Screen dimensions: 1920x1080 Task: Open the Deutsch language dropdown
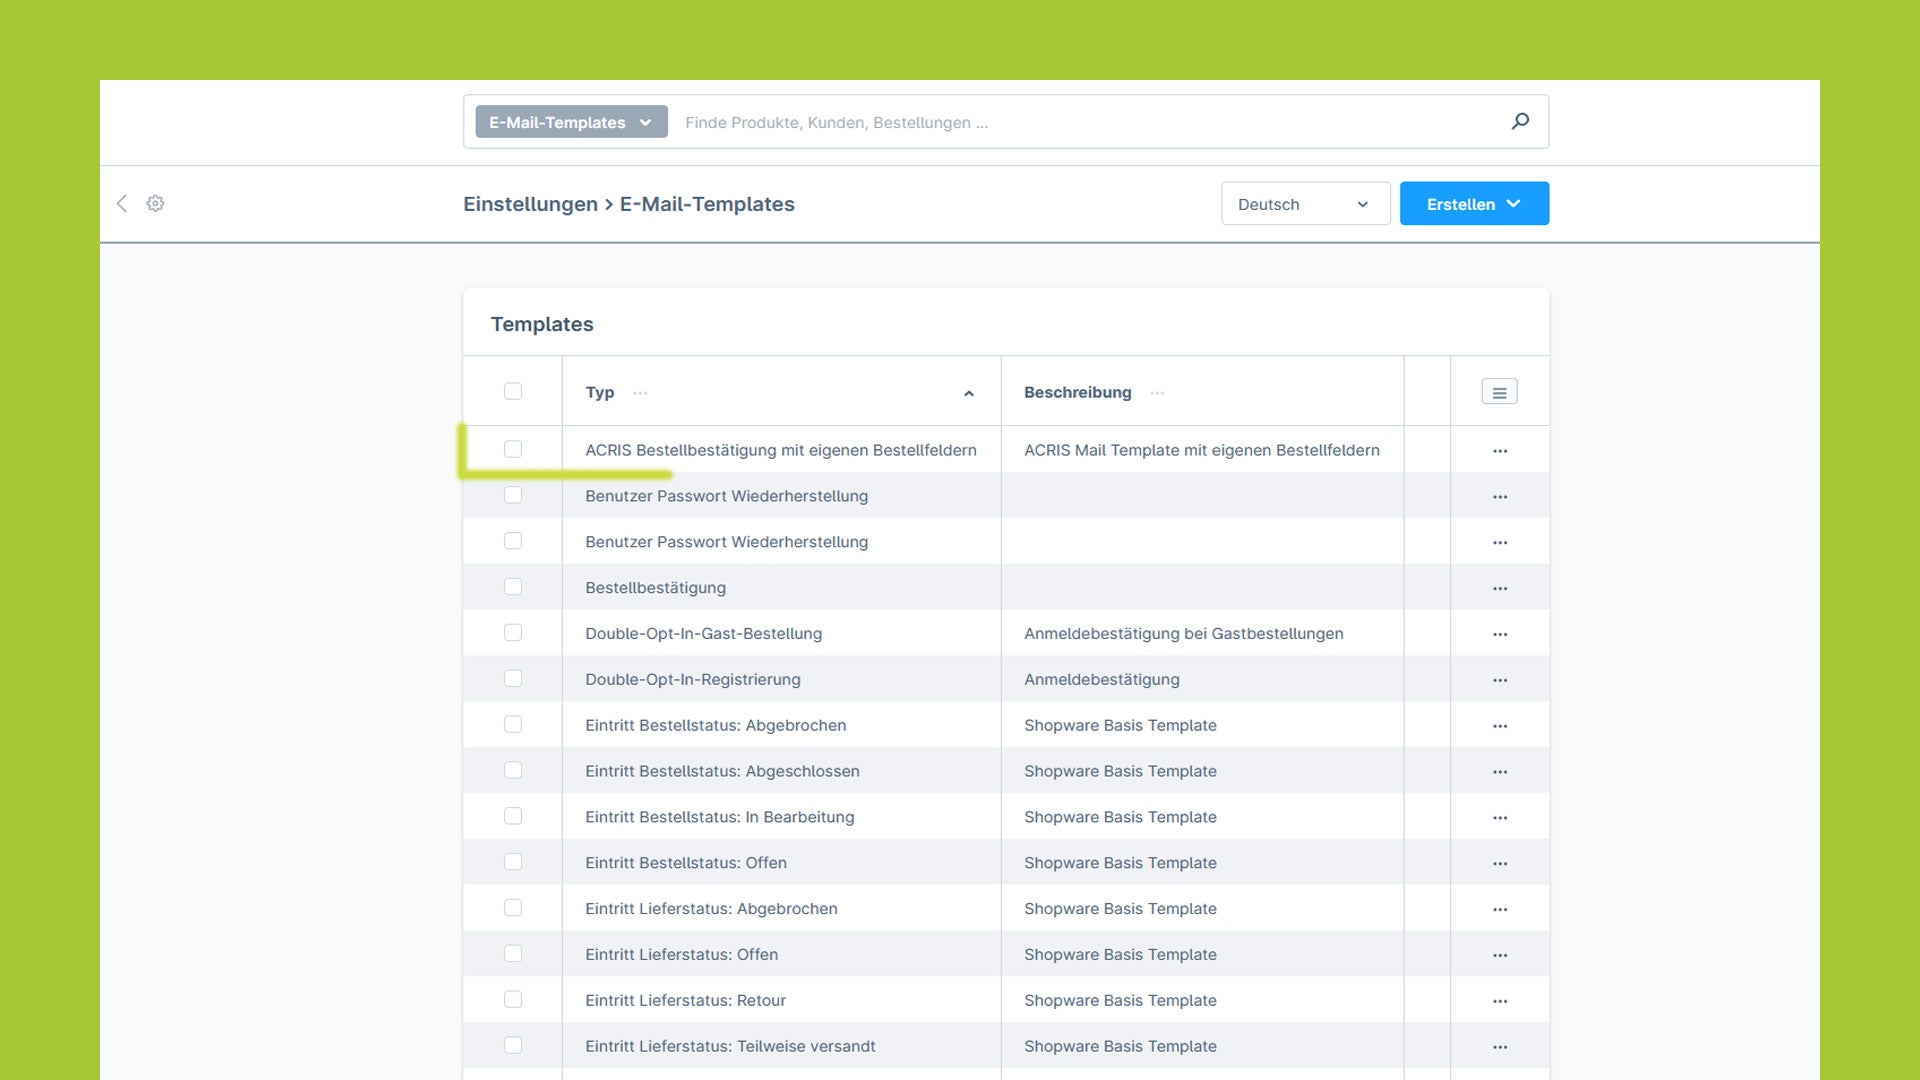1305,204
